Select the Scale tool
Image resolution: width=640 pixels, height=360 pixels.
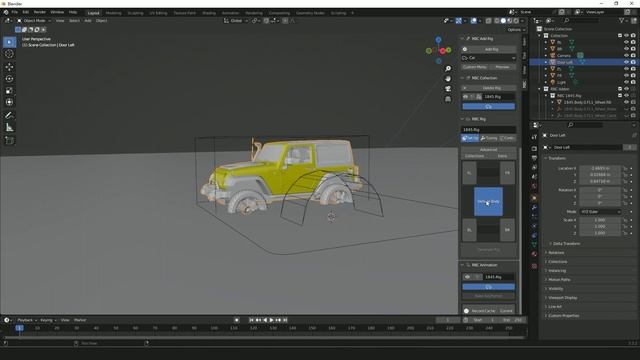(9, 91)
